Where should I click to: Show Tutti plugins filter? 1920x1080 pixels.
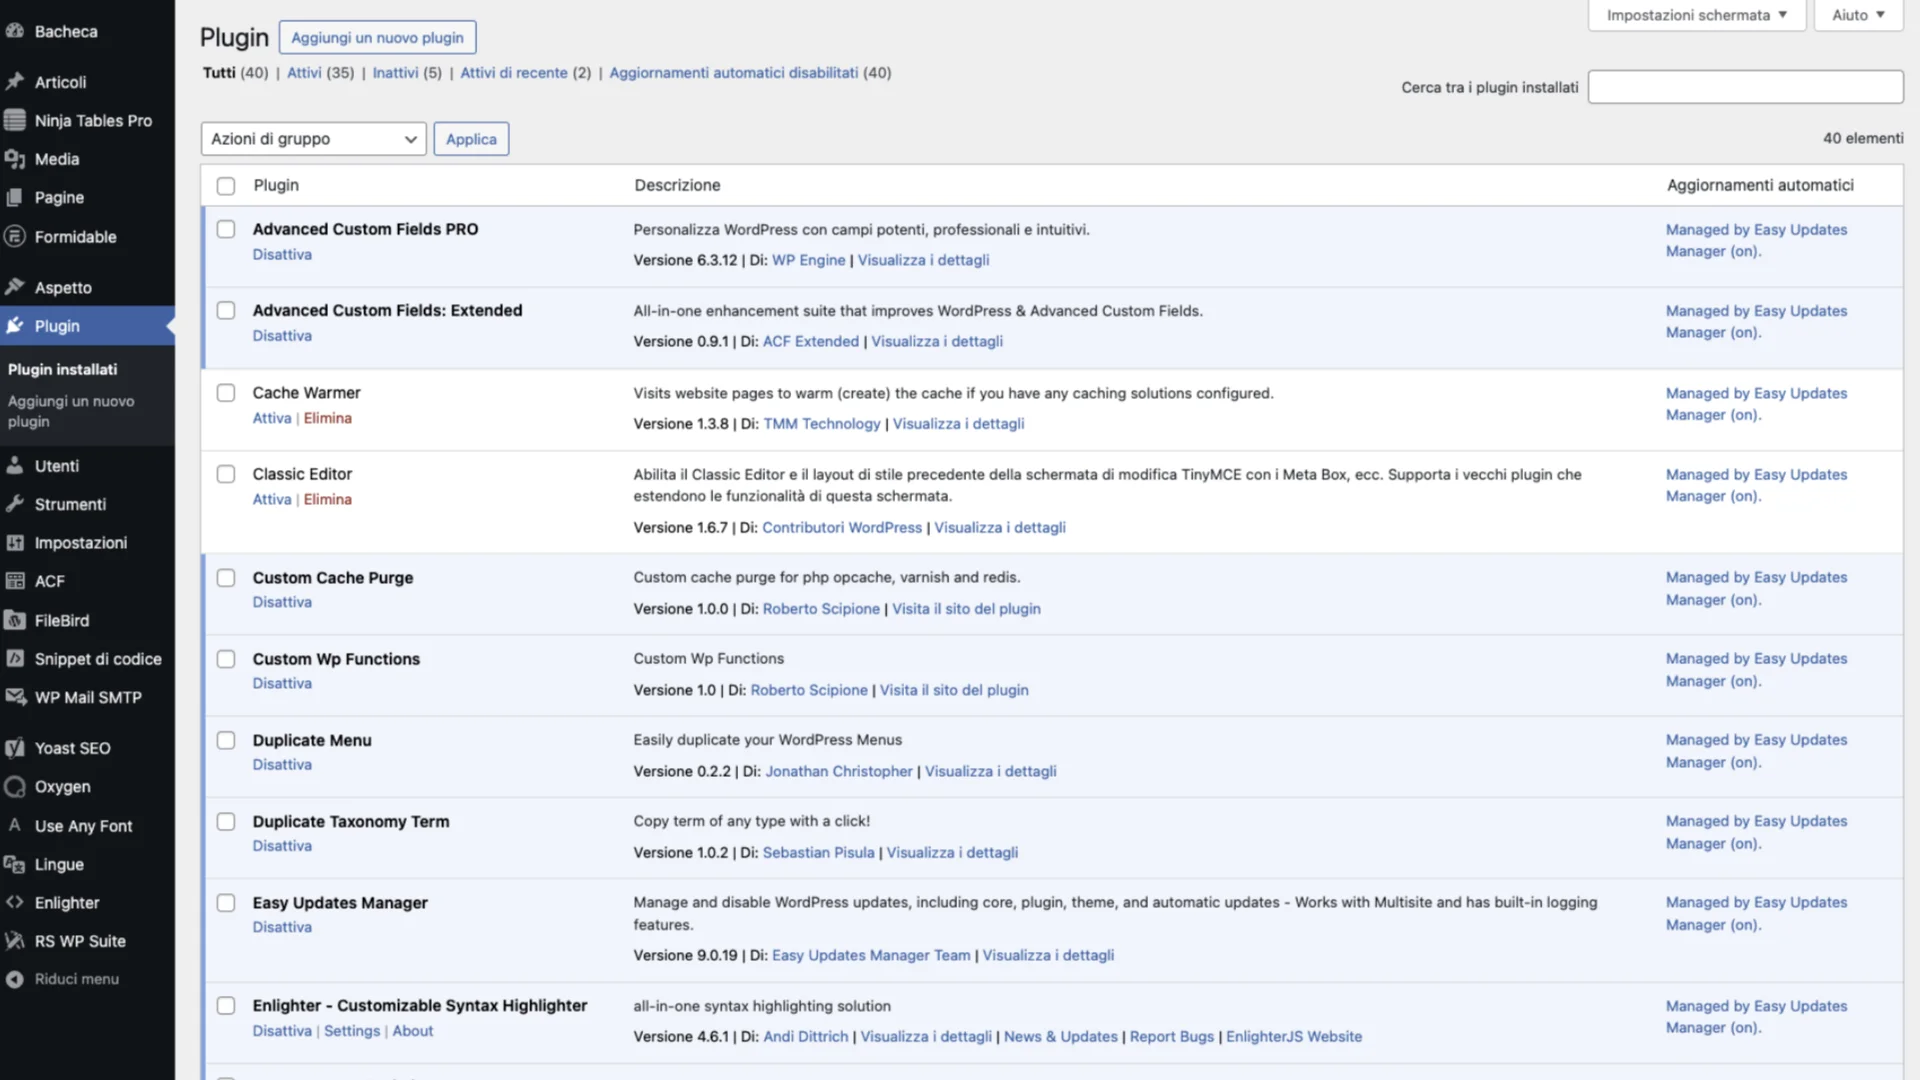219,72
